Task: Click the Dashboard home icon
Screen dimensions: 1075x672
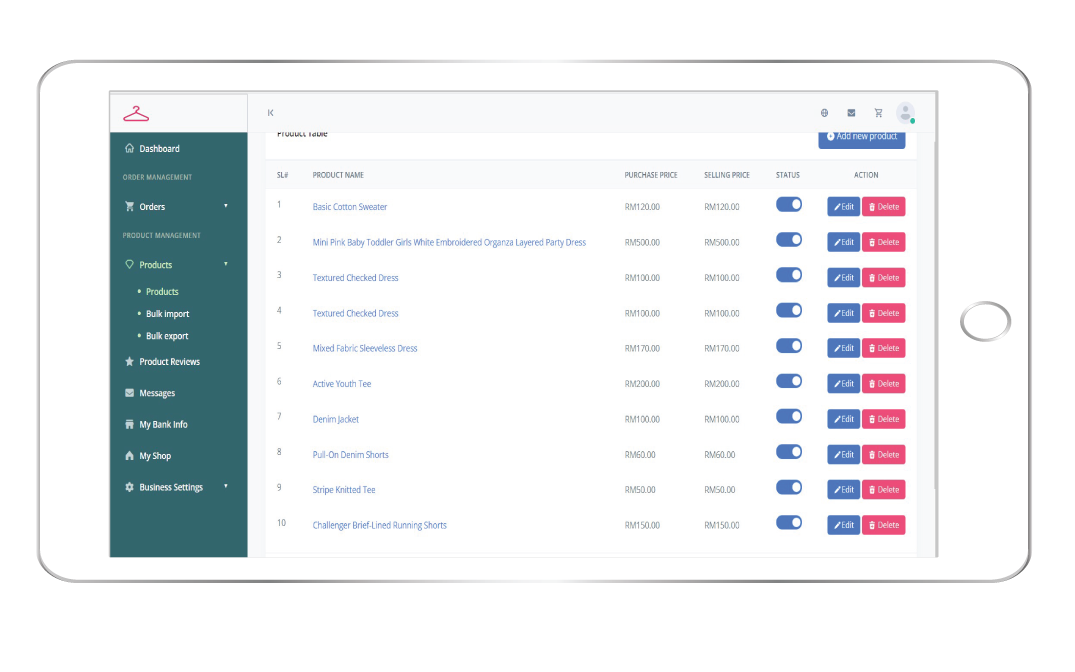Action: click(129, 149)
